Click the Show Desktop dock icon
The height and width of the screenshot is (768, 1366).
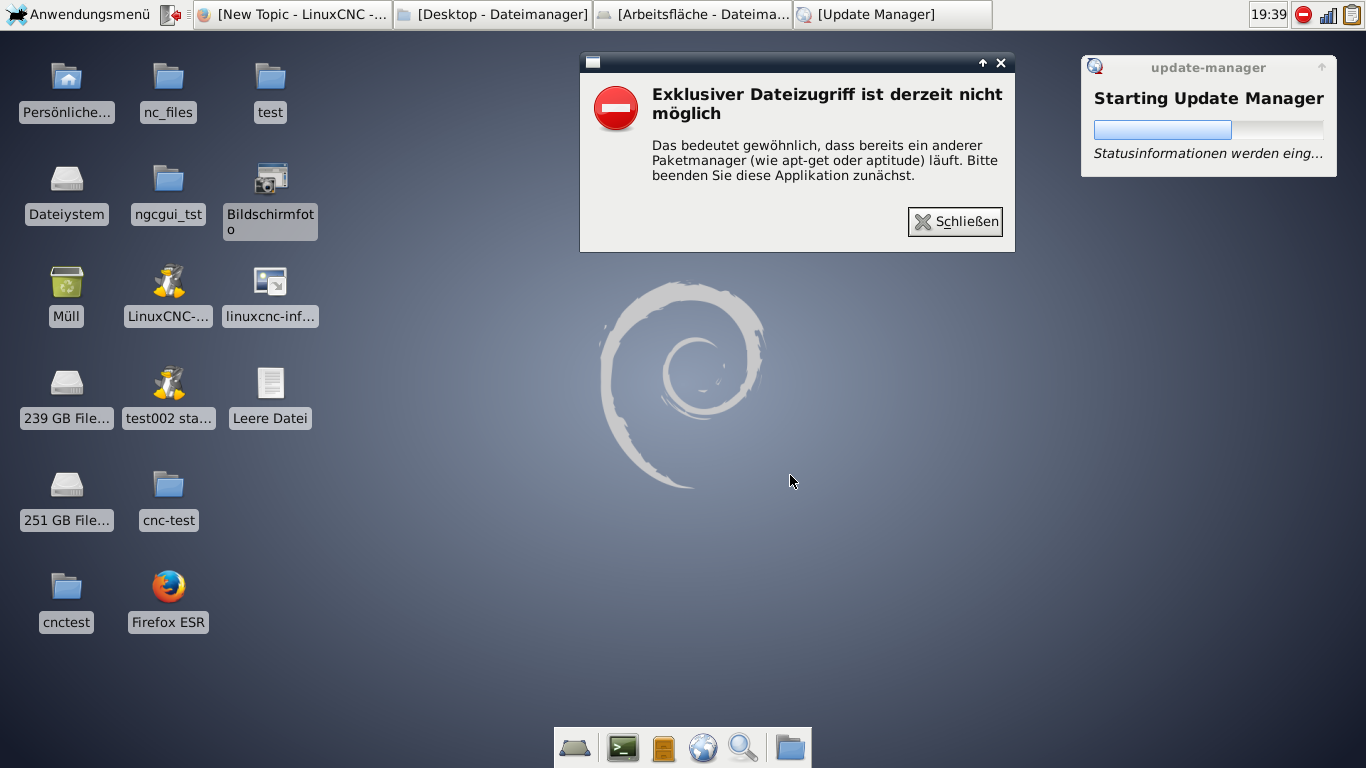coord(575,748)
